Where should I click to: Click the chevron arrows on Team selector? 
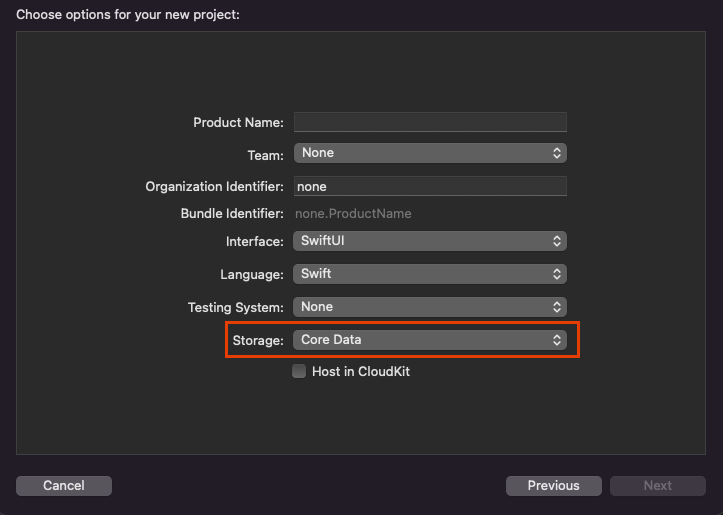pyautogui.click(x=557, y=153)
